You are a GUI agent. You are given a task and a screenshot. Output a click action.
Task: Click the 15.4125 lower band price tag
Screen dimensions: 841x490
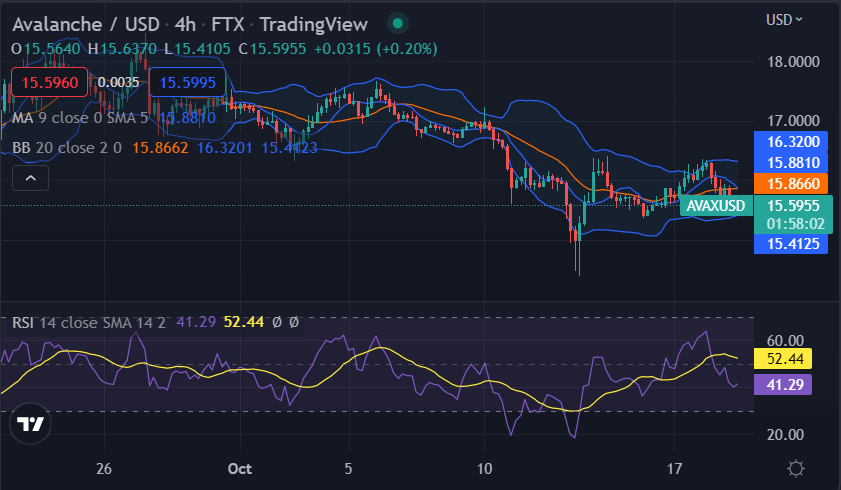(x=791, y=243)
